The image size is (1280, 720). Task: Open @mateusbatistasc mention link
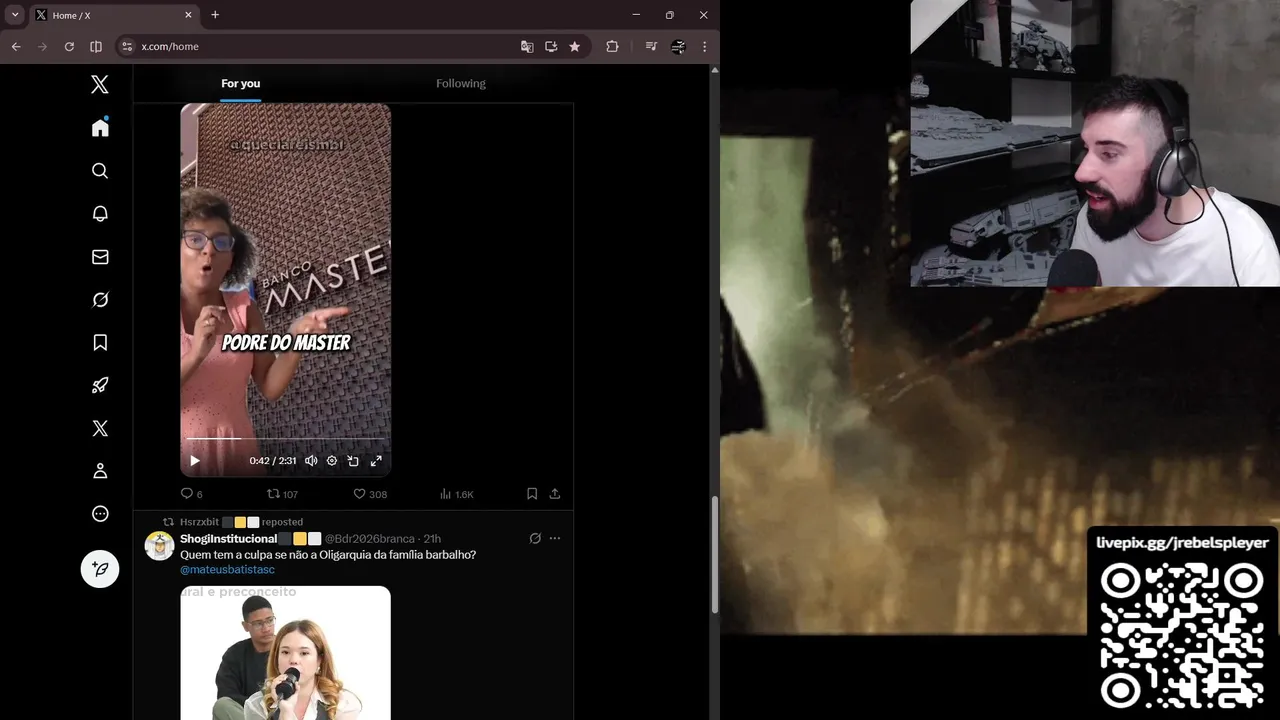pyautogui.click(x=227, y=569)
